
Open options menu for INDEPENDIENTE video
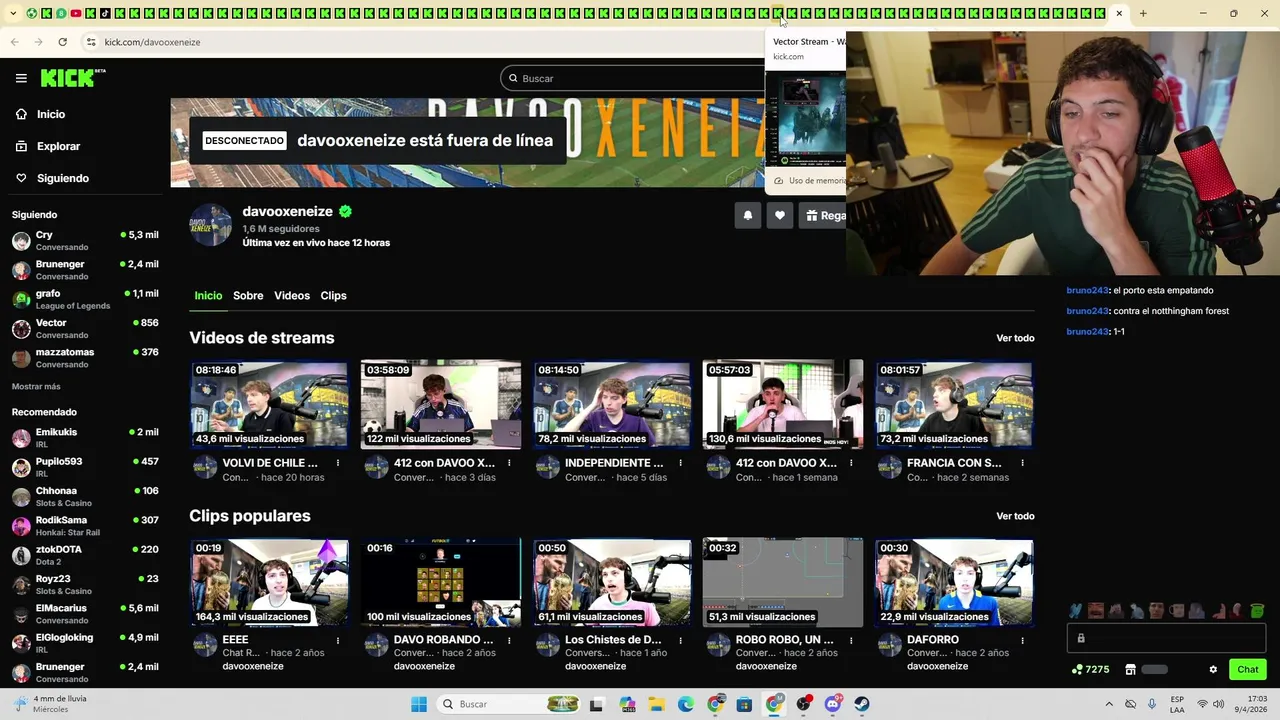(x=680, y=463)
